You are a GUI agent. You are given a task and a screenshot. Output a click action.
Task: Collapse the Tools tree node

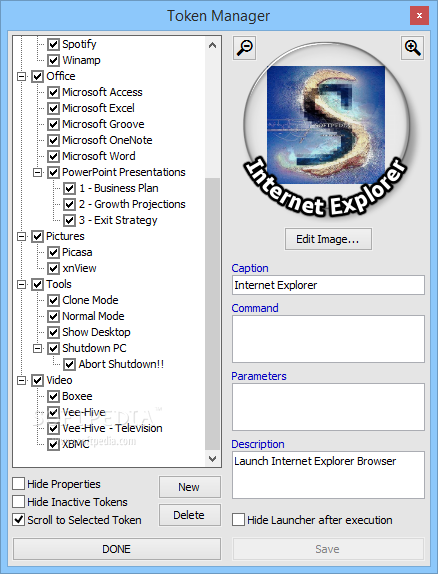click(x=22, y=284)
